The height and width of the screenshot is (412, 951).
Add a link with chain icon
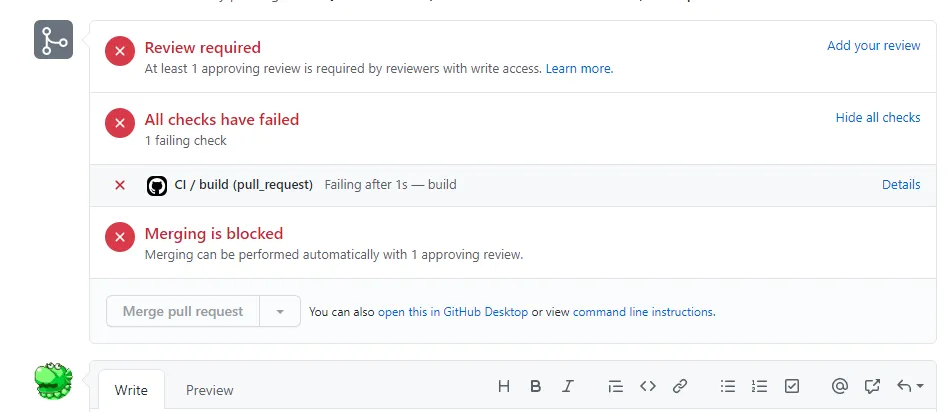click(680, 386)
